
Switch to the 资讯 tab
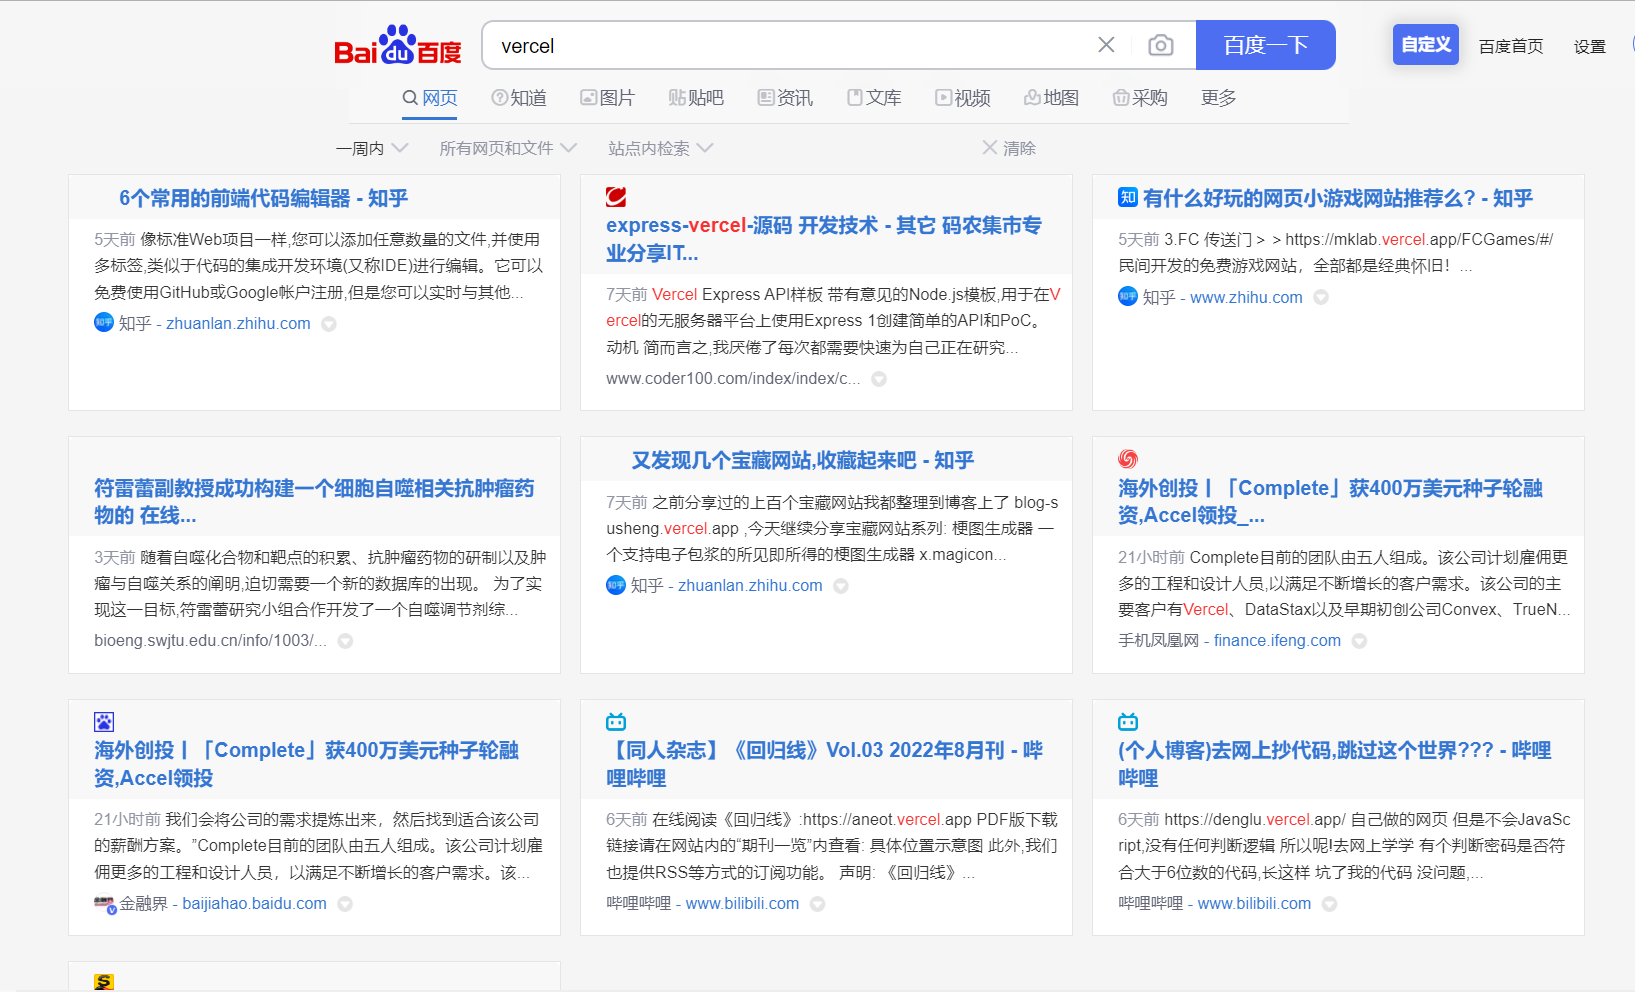[x=786, y=97]
